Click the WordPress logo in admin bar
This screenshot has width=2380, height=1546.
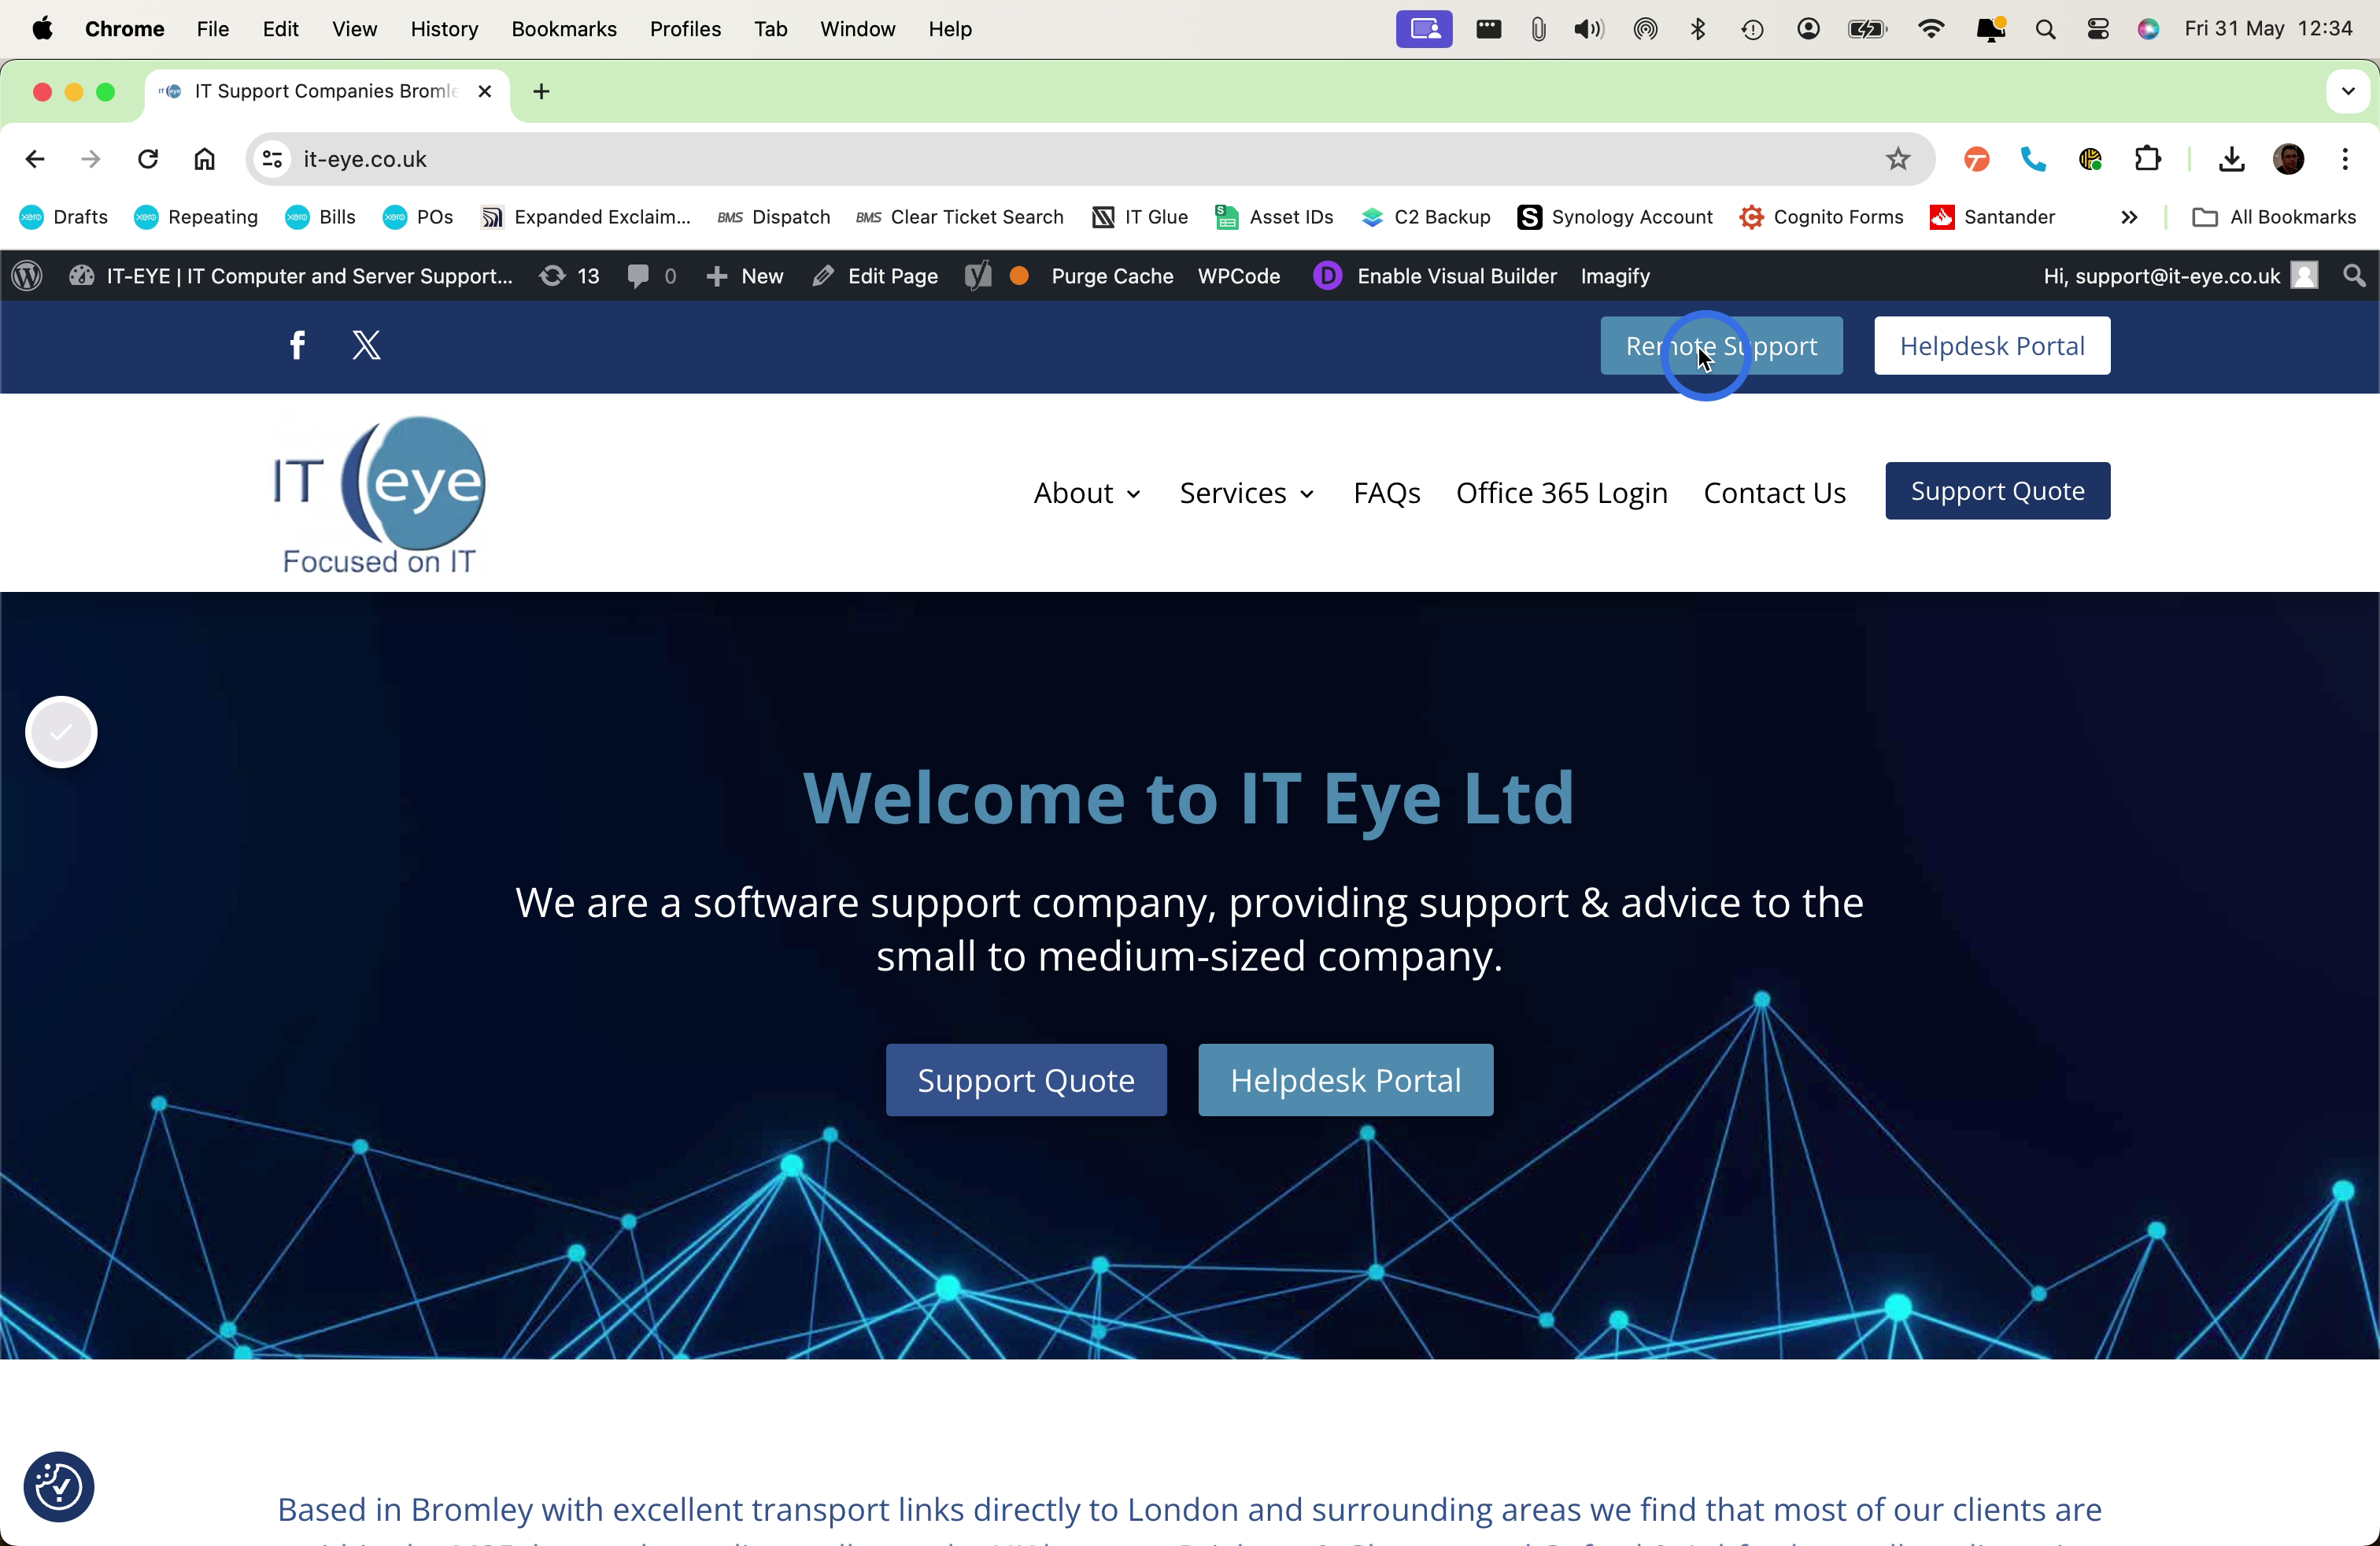(x=28, y=276)
